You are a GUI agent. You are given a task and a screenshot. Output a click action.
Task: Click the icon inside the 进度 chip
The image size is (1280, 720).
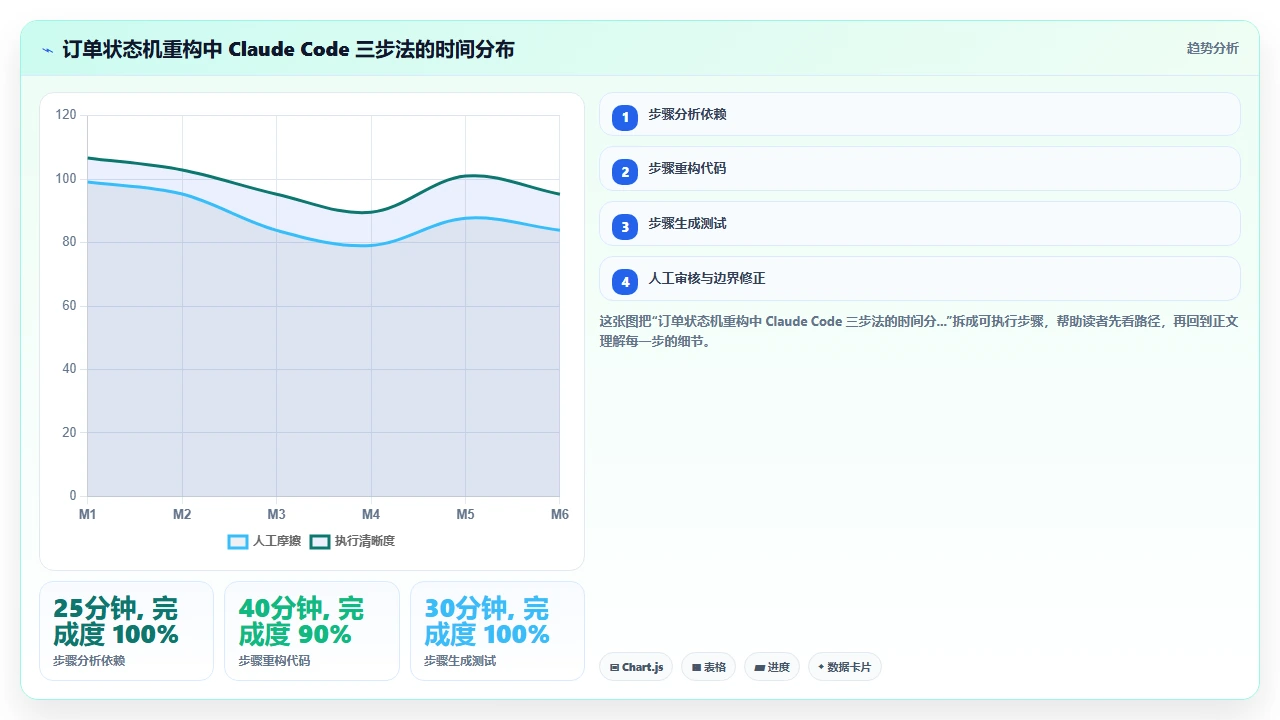pos(759,667)
